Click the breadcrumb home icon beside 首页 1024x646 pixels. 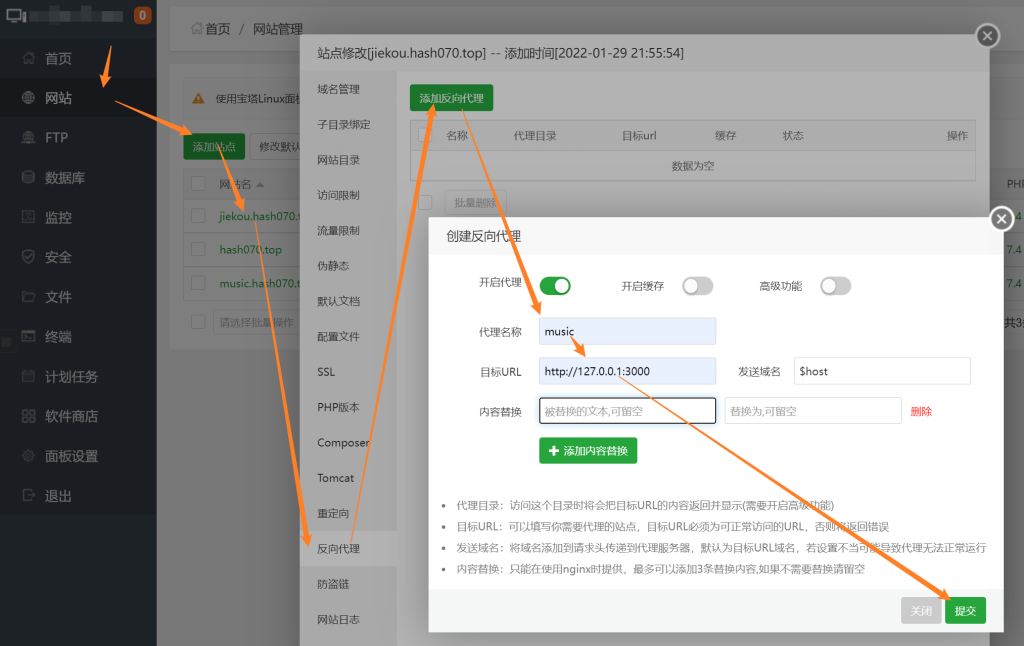point(197,28)
